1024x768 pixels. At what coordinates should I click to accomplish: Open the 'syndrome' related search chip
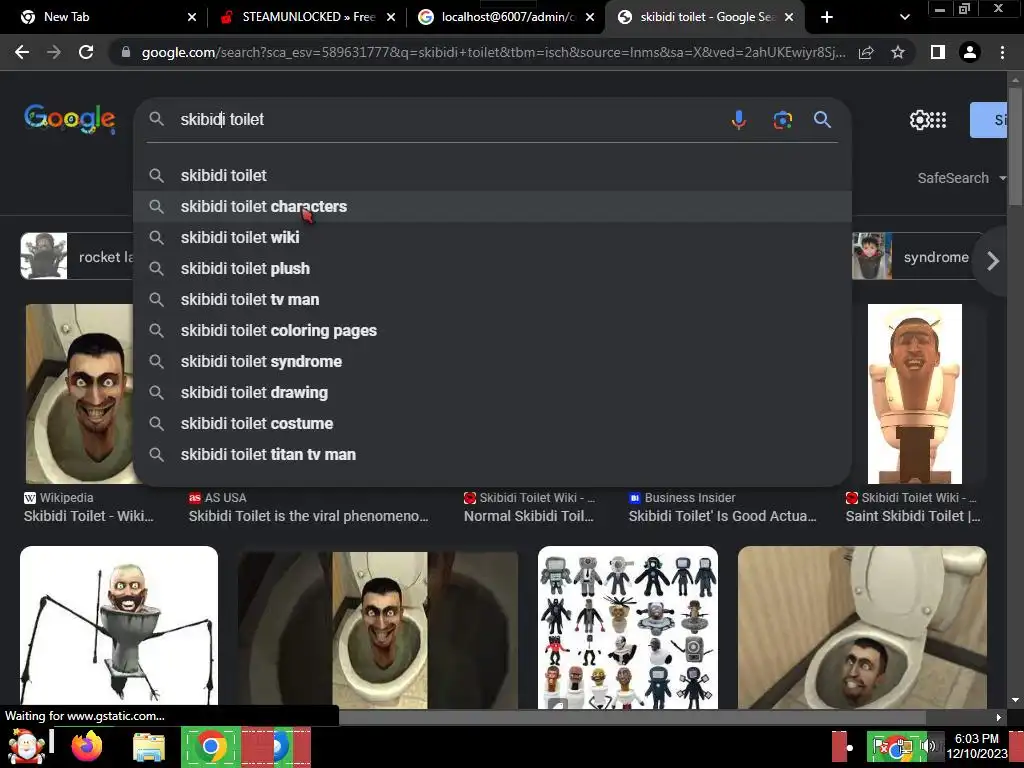coord(917,257)
